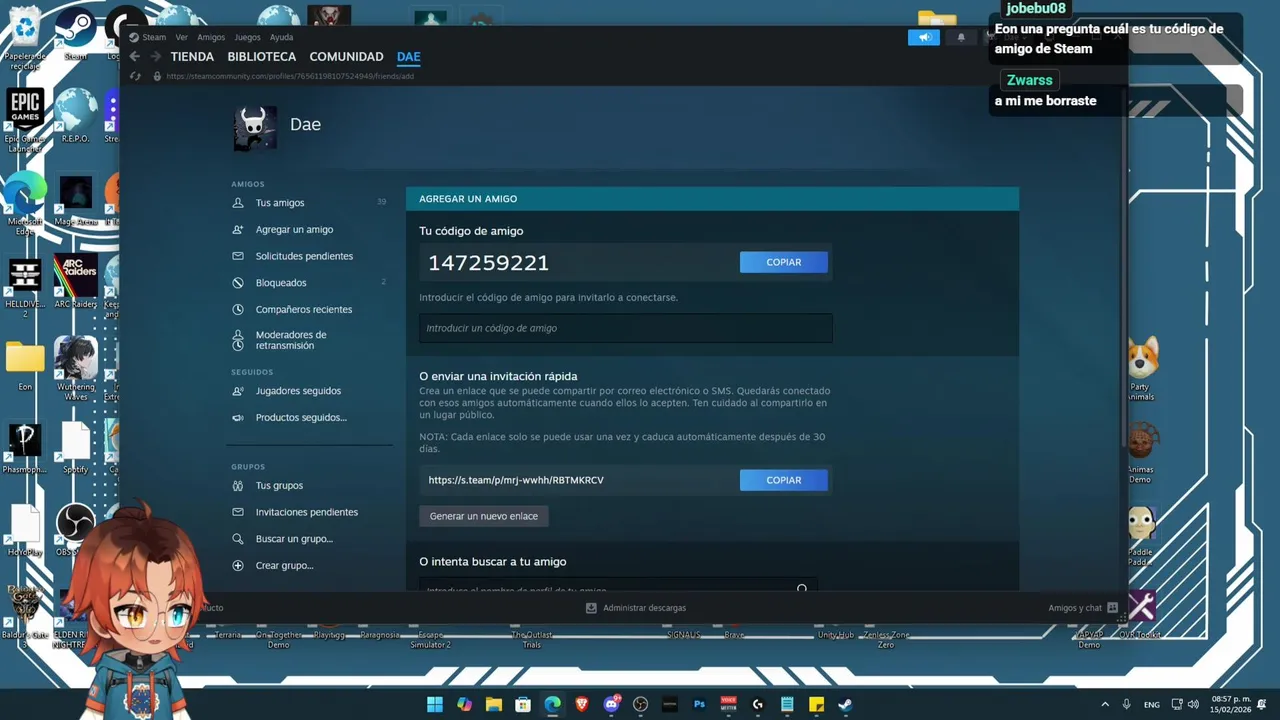Open Steam from the taskbar

tap(846, 704)
